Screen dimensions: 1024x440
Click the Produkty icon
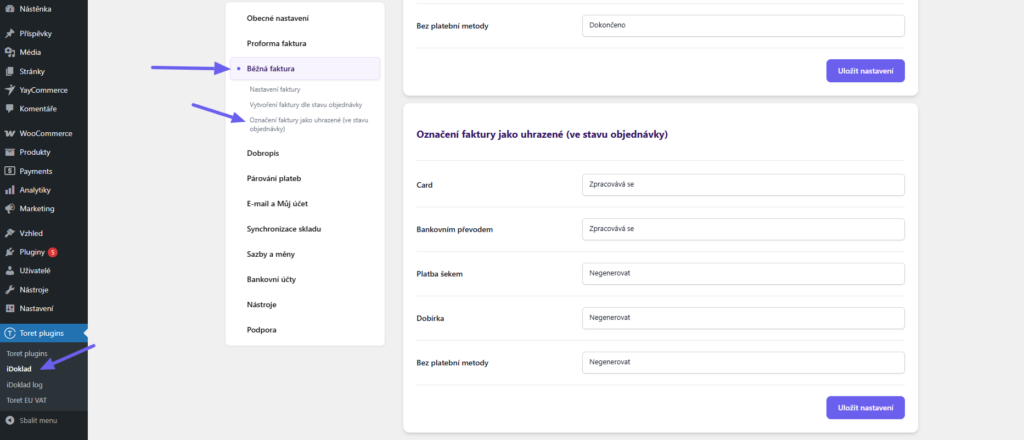coord(10,152)
